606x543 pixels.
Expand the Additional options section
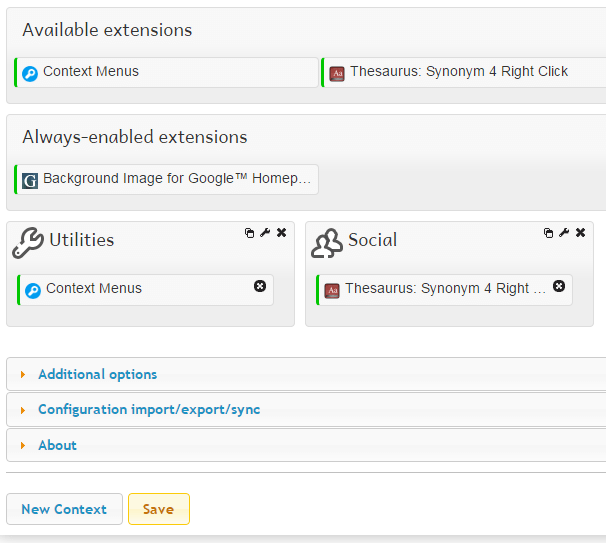pyautogui.click(x=97, y=374)
